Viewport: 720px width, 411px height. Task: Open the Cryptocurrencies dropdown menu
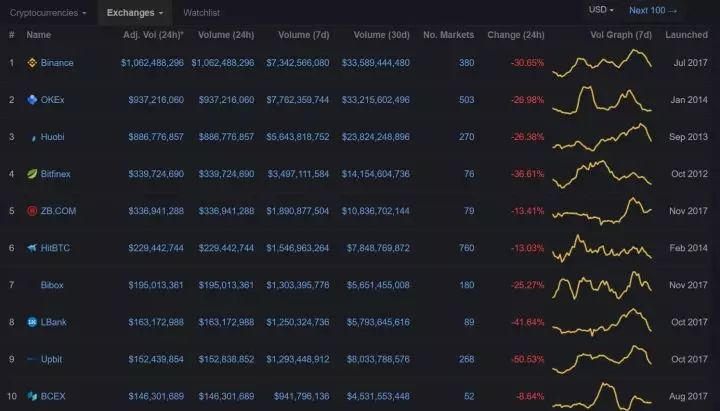pos(48,13)
